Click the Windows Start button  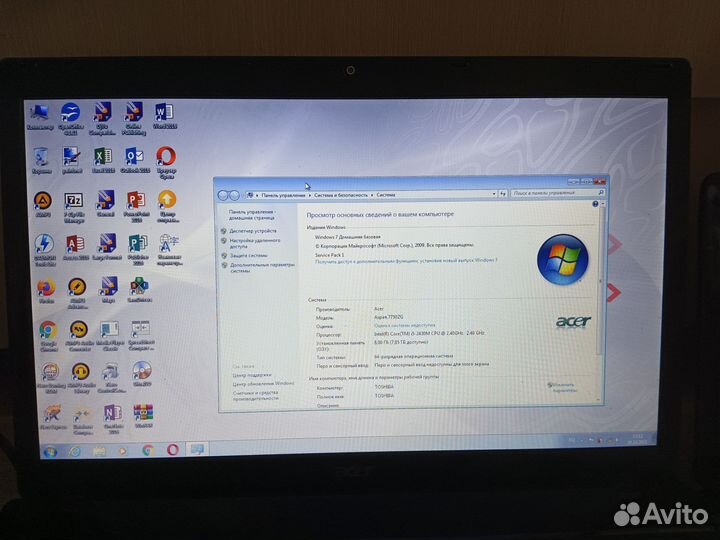[50, 452]
